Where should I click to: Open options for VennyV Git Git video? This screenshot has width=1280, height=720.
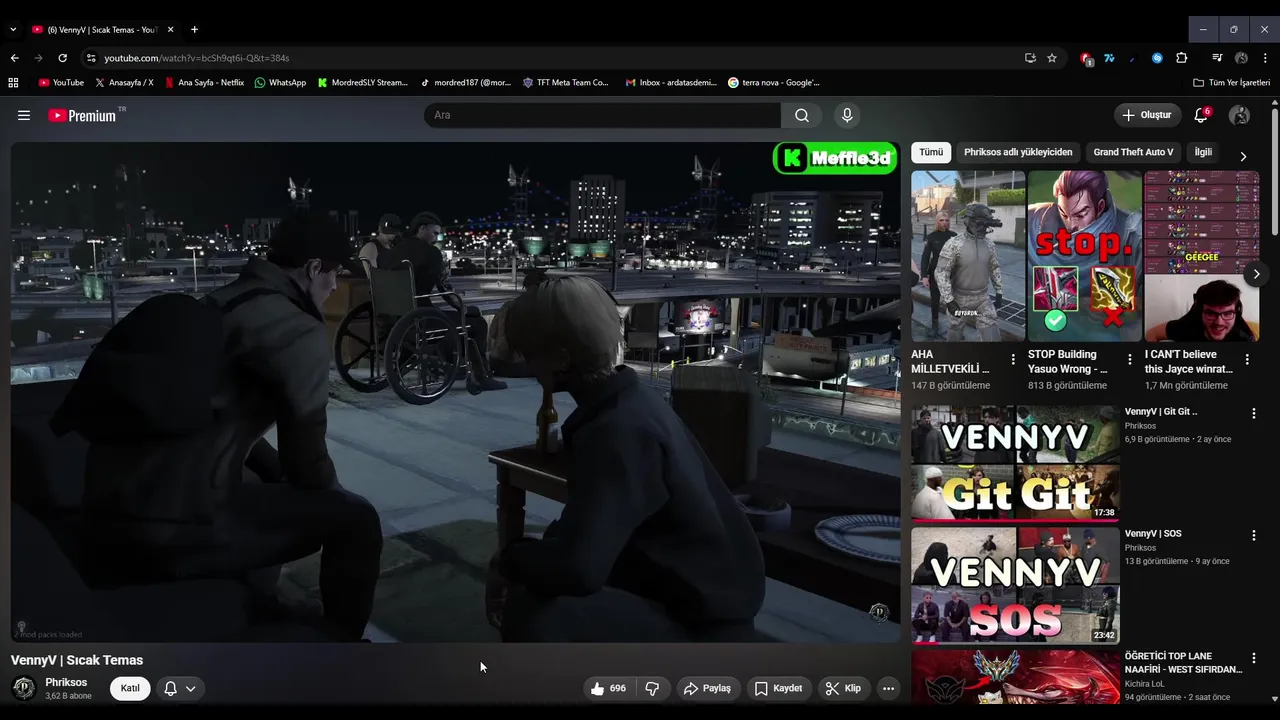click(1253, 413)
